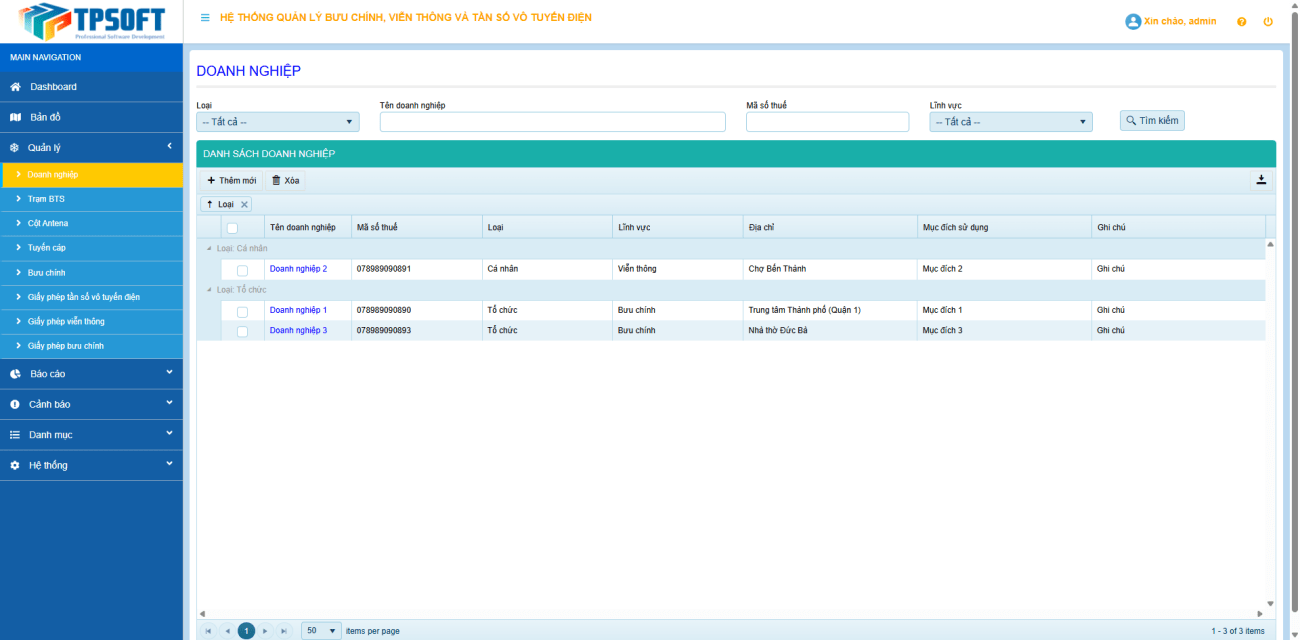Open Bản đồ map page
Screen dimensions: 1300x640
tap(45, 117)
